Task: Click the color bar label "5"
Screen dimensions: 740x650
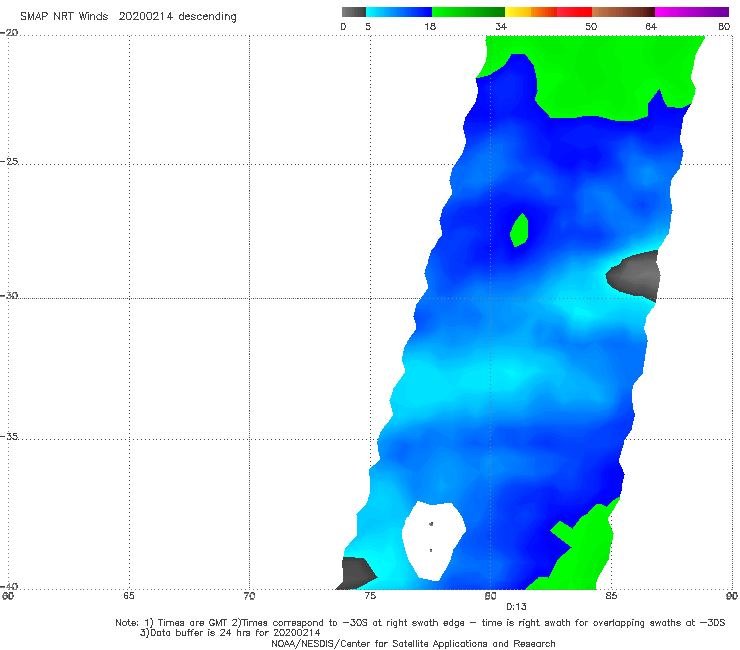Action: [x=368, y=26]
